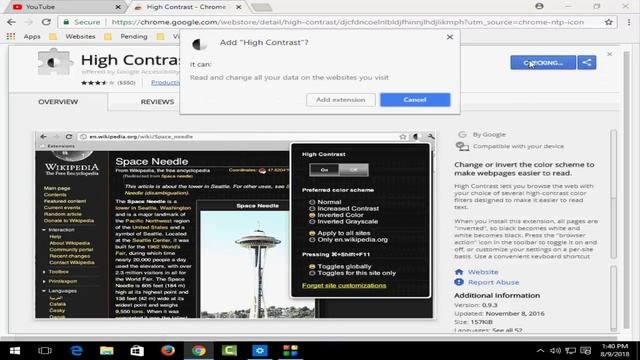Close the web store detail overlay
This screenshot has width=640, height=360.
[609, 54]
